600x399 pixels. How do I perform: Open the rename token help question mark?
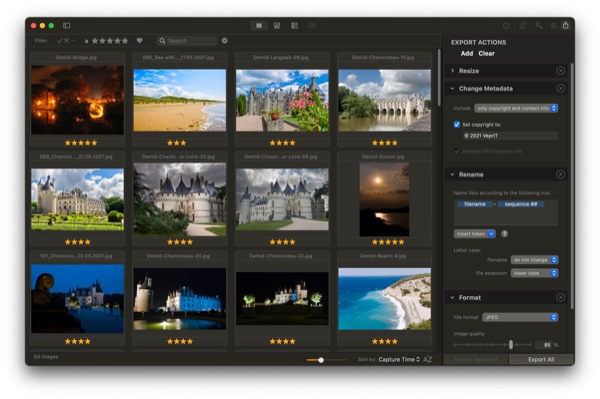tap(504, 234)
